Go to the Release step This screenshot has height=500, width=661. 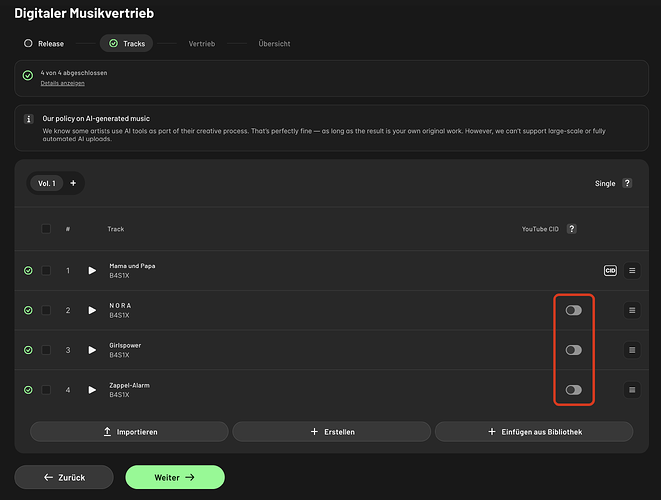[x=44, y=43]
